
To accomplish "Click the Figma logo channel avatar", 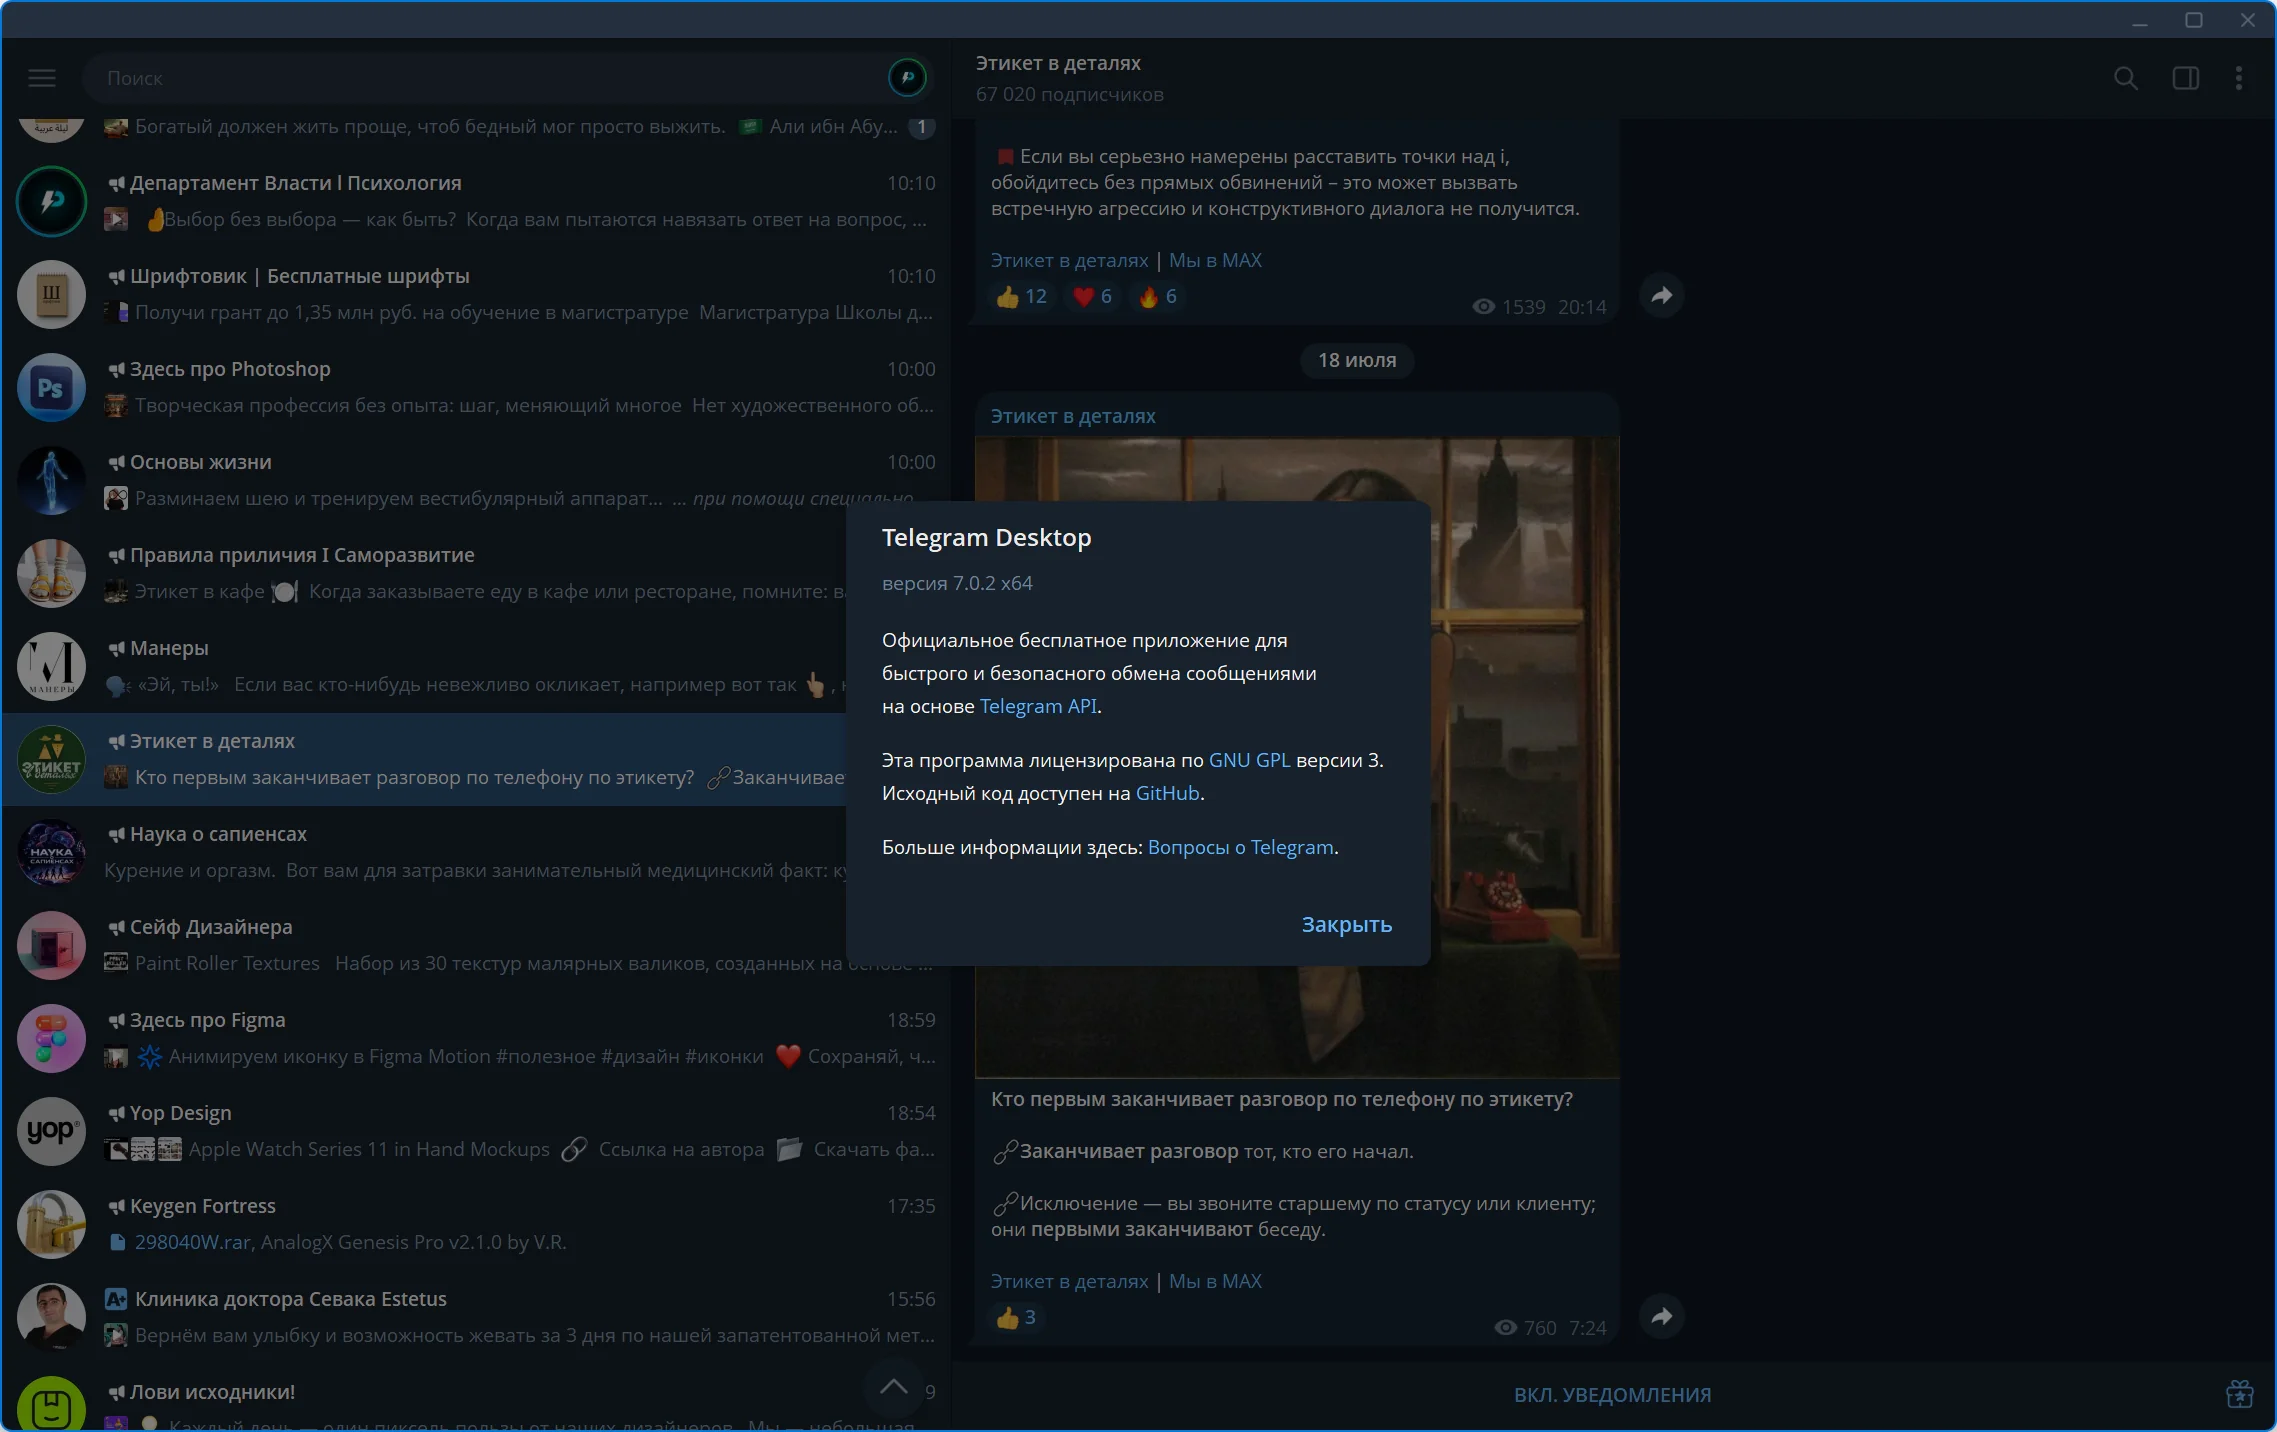I will pyautogui.click(x=51, y=1038).
